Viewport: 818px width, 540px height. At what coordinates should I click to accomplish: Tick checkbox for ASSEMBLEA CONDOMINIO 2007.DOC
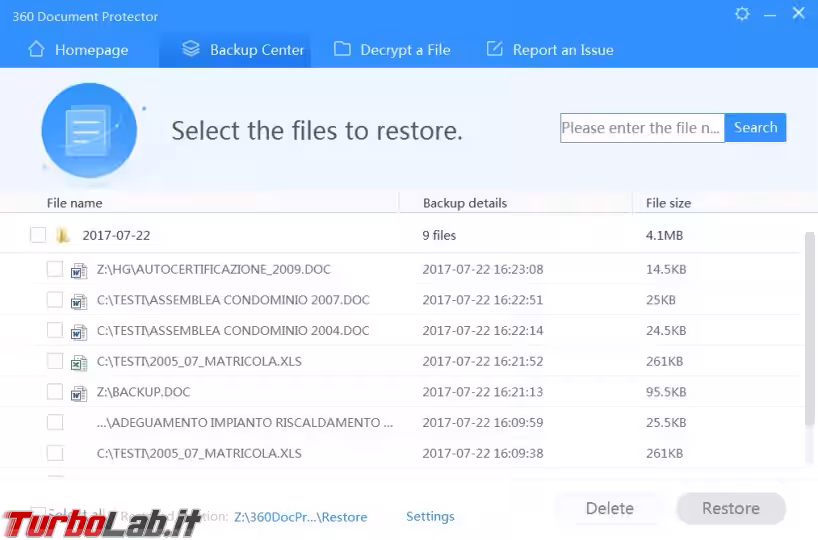coord(55,299)
